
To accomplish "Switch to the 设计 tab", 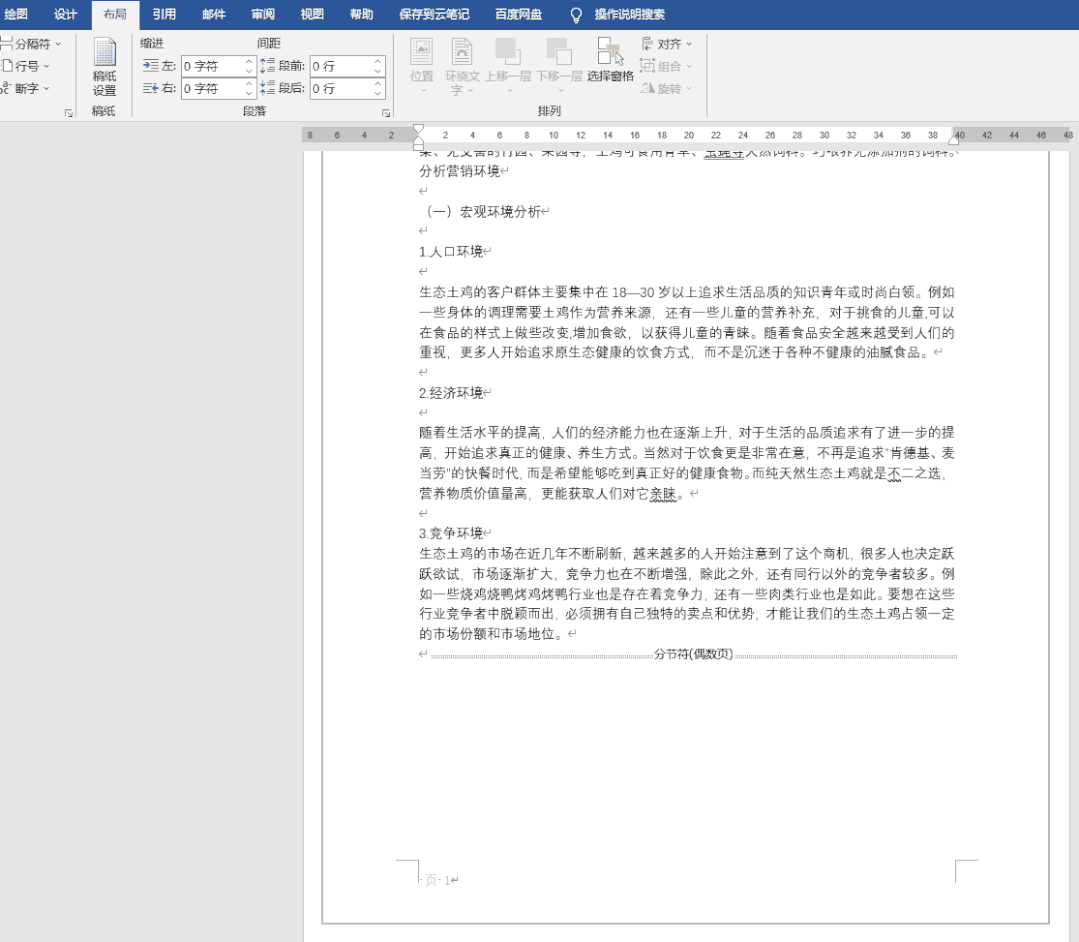I will coord(65,14).
